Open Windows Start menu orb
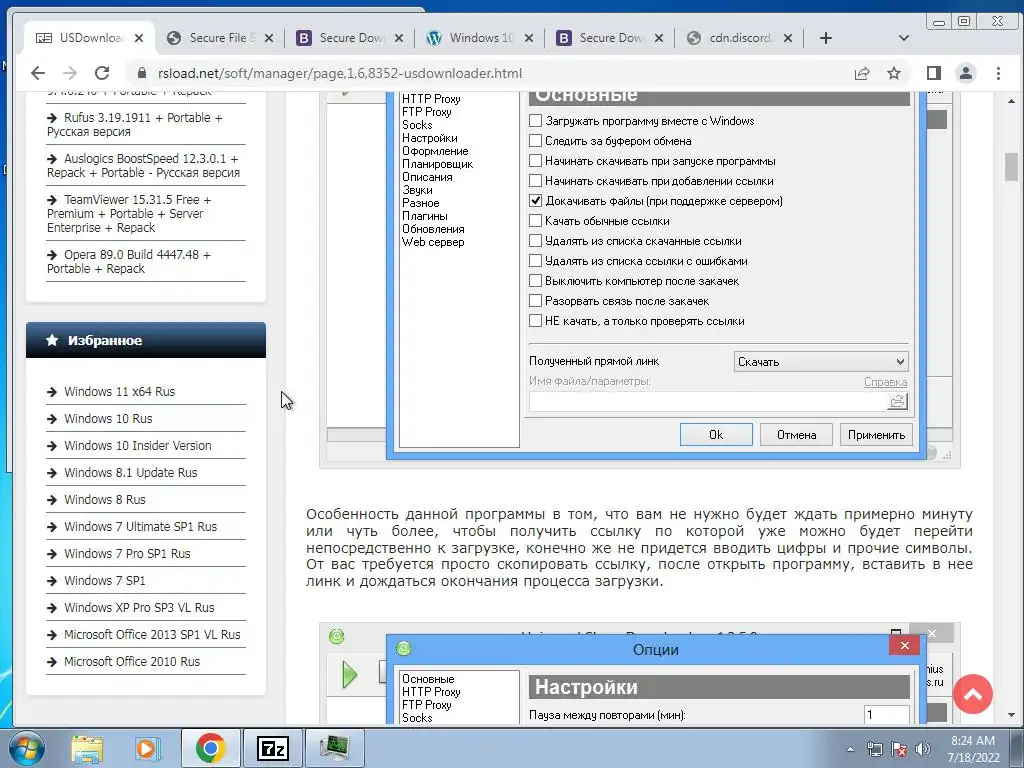The height and width of the screenshot is (768, 1024). [x=27, y=748]
